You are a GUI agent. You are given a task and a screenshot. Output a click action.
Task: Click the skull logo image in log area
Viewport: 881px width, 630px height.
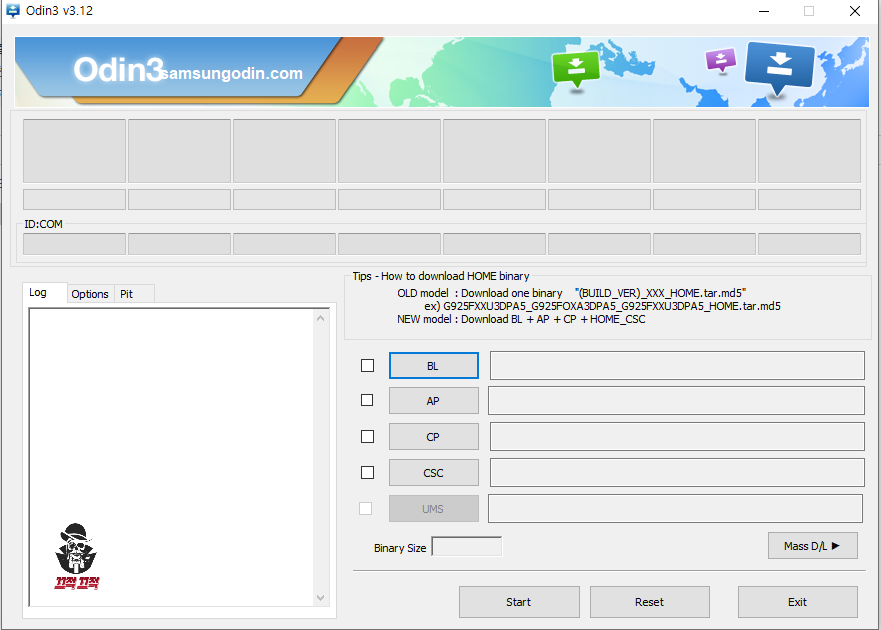76,556
